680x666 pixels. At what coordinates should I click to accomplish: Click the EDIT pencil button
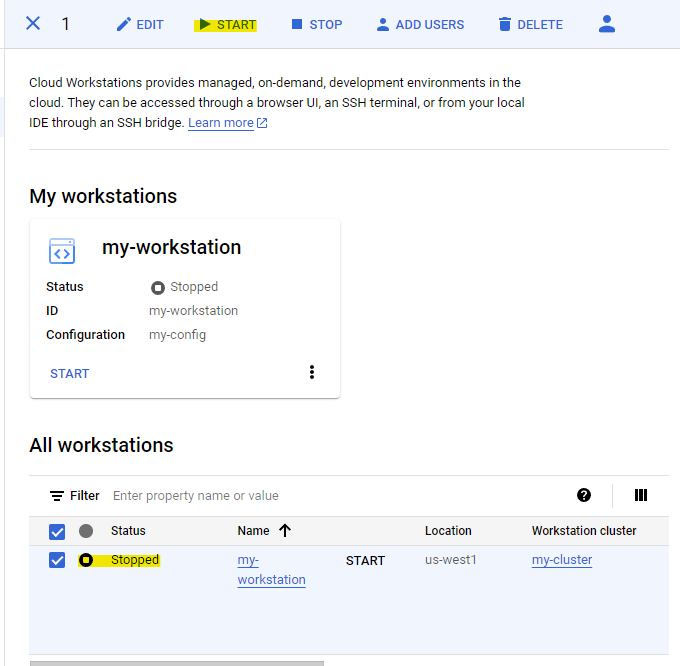140,25
